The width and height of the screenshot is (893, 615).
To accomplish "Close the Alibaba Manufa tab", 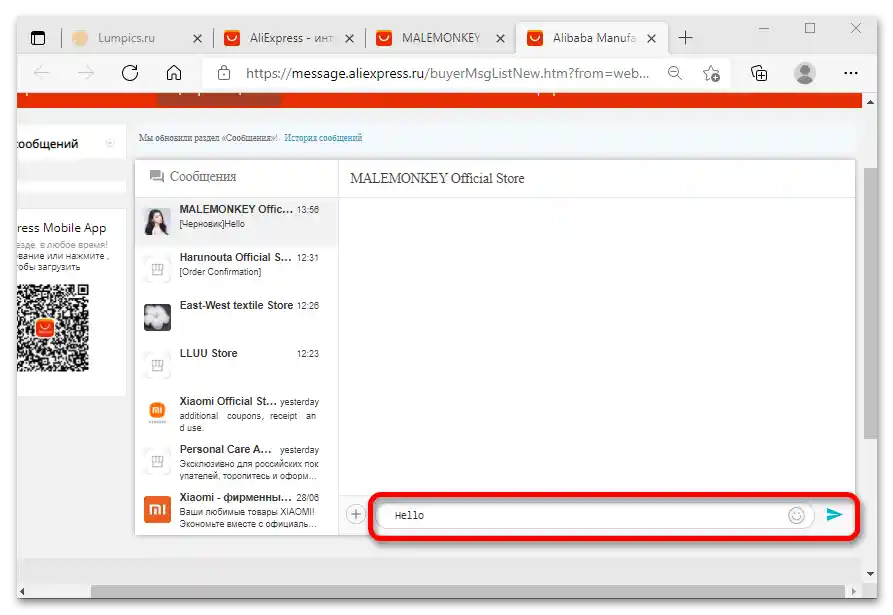I will [x=652, y=39].
